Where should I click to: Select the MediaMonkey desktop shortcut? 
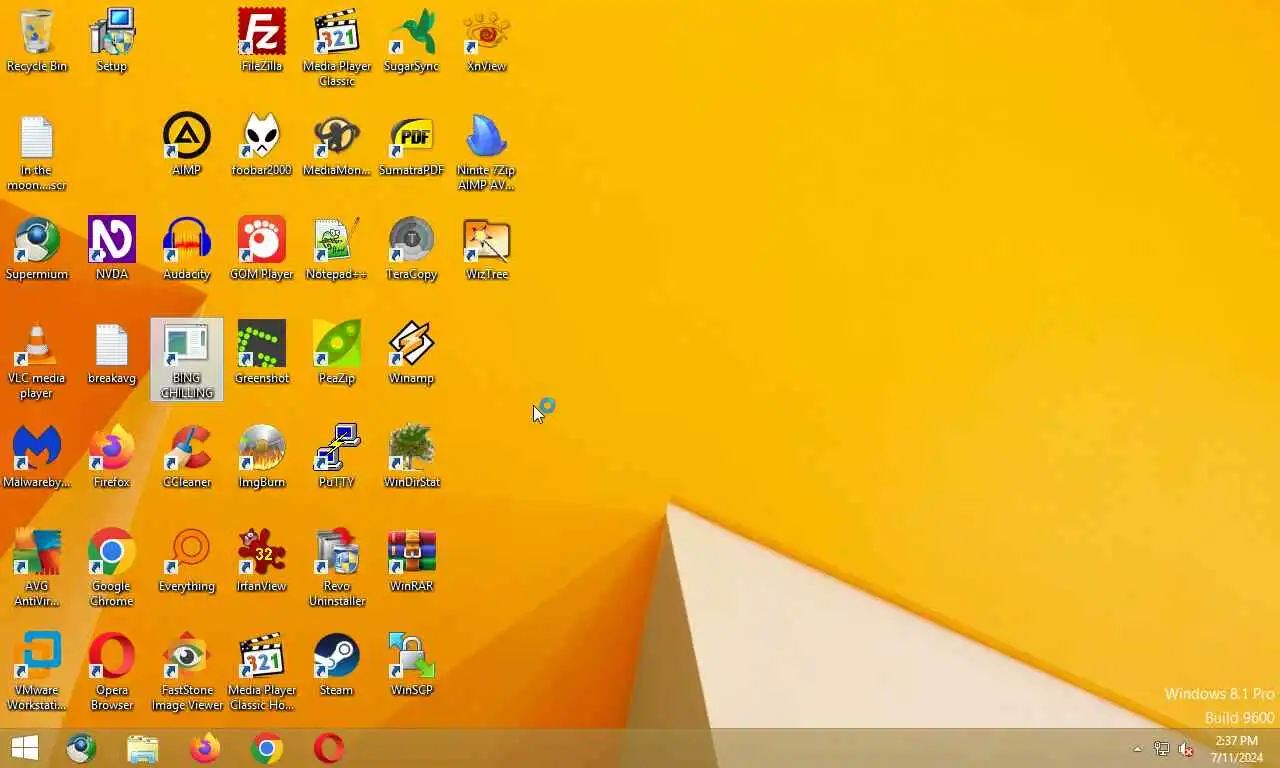coord(337,145)
